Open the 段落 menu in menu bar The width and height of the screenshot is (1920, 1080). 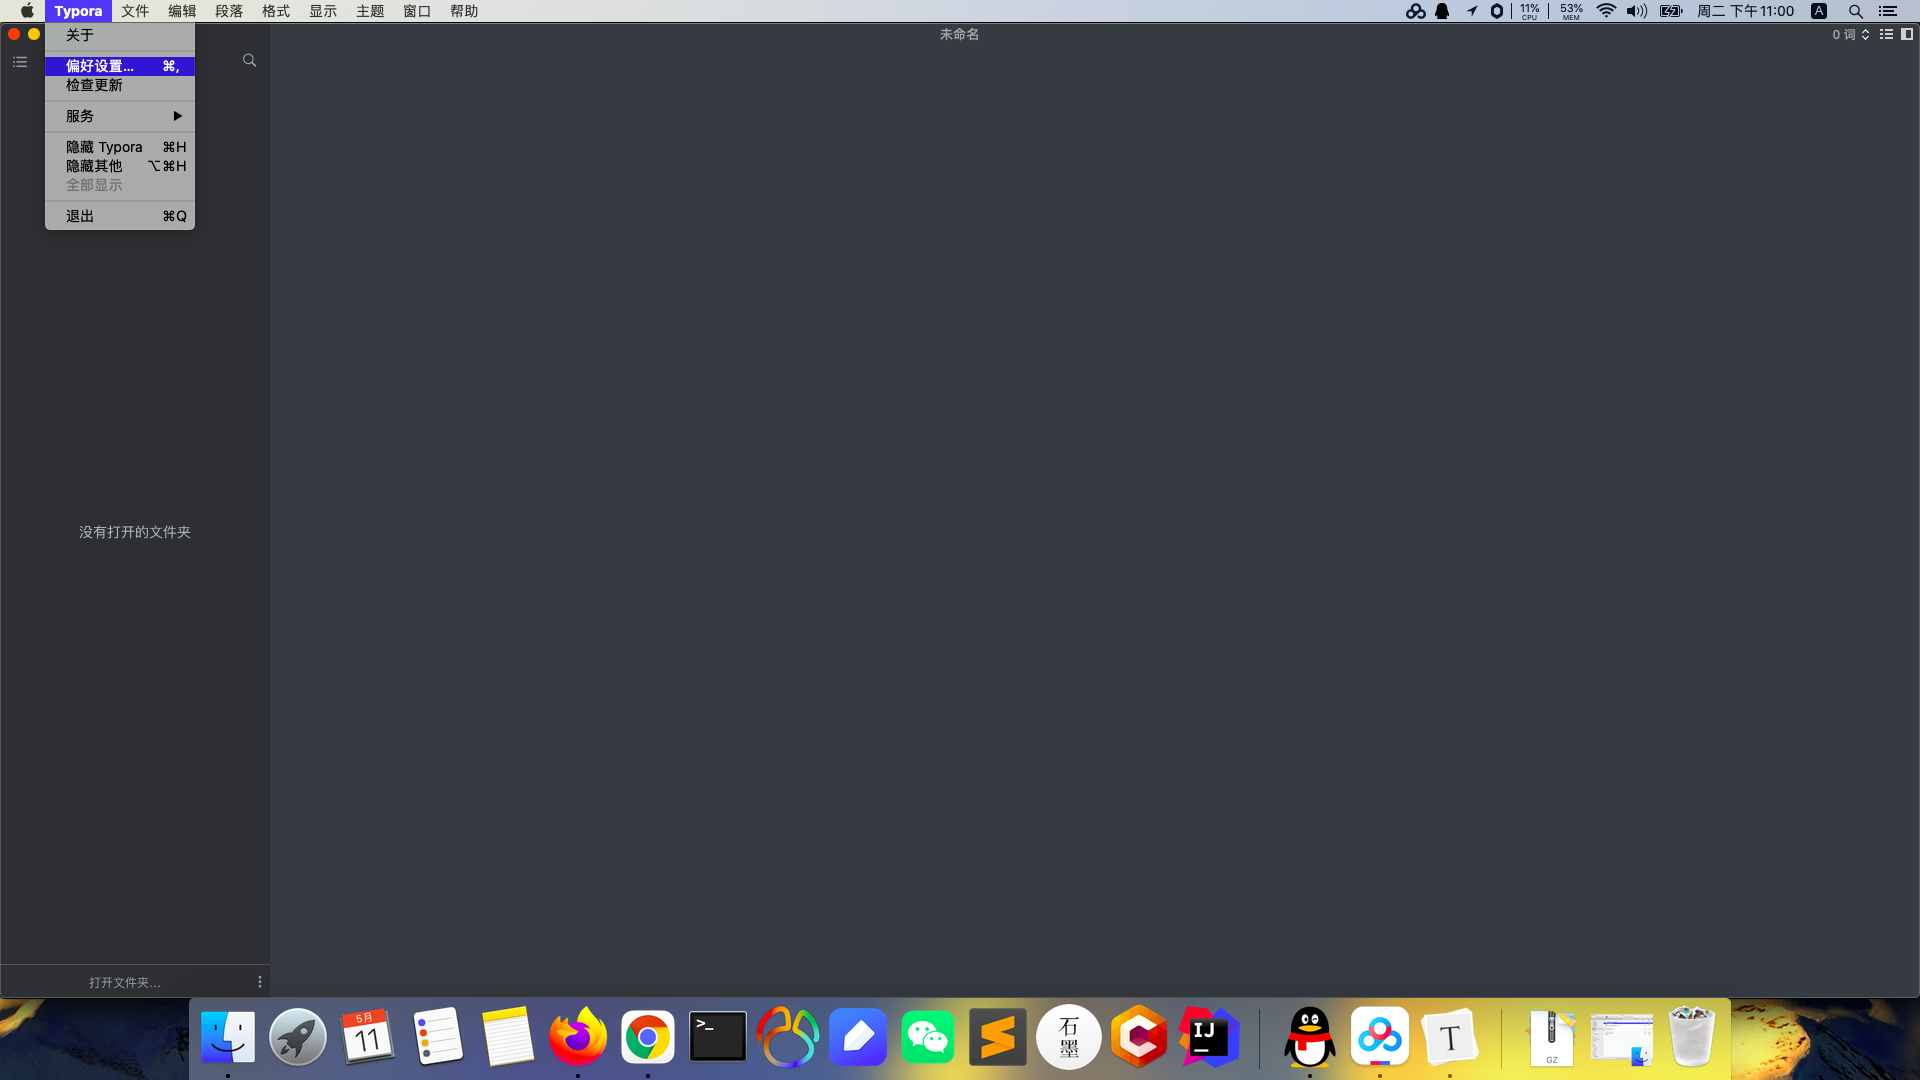click(229, 11)
